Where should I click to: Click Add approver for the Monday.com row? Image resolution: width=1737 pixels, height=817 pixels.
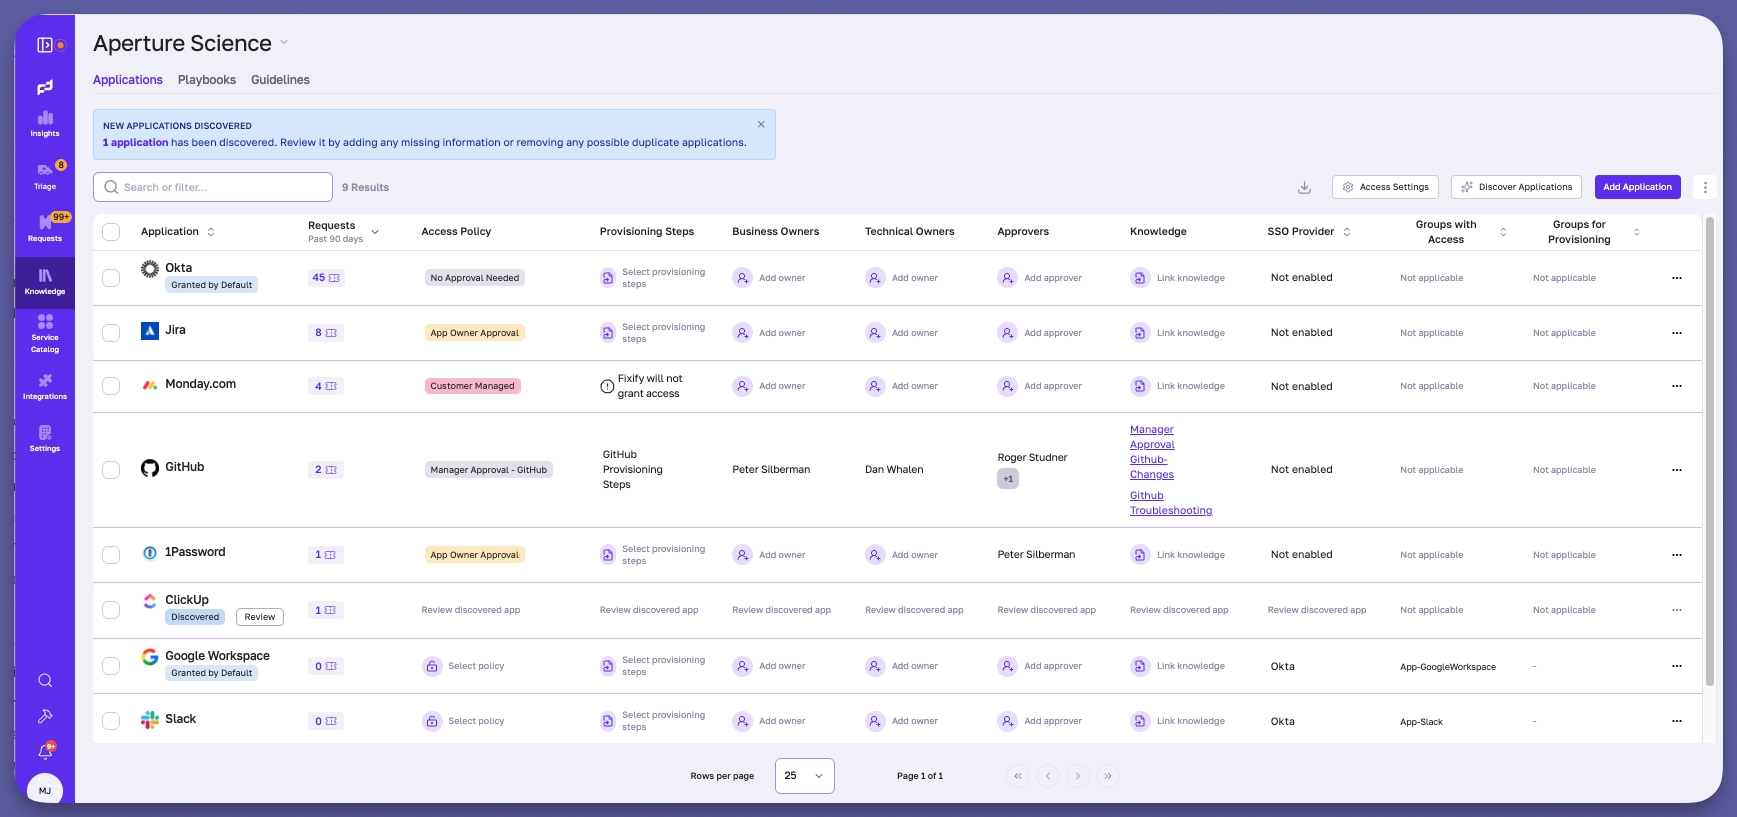(x=1040, y=386)
